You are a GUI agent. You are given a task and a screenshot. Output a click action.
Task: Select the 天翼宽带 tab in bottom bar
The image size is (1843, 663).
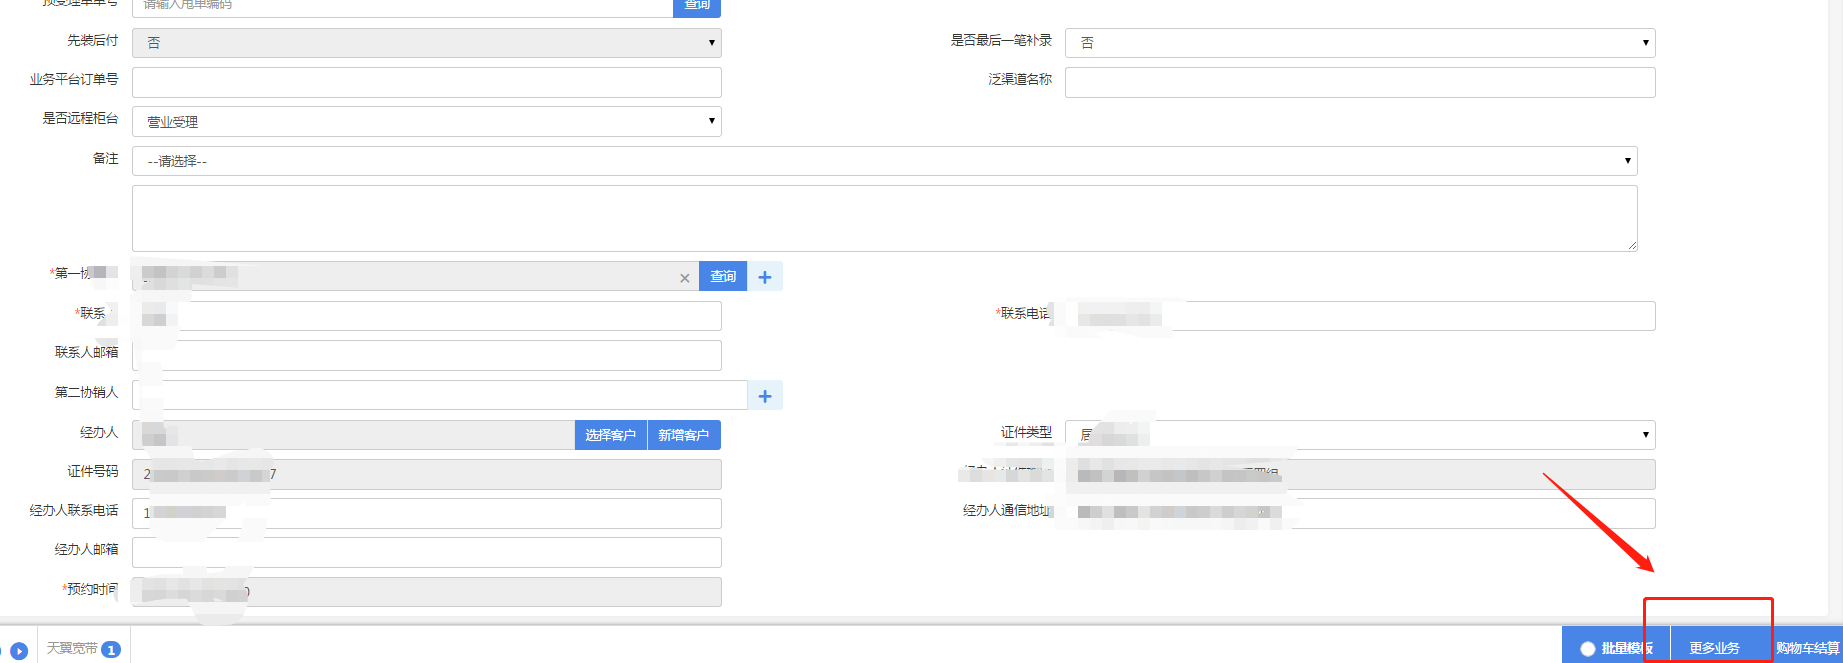click(84, 649)
